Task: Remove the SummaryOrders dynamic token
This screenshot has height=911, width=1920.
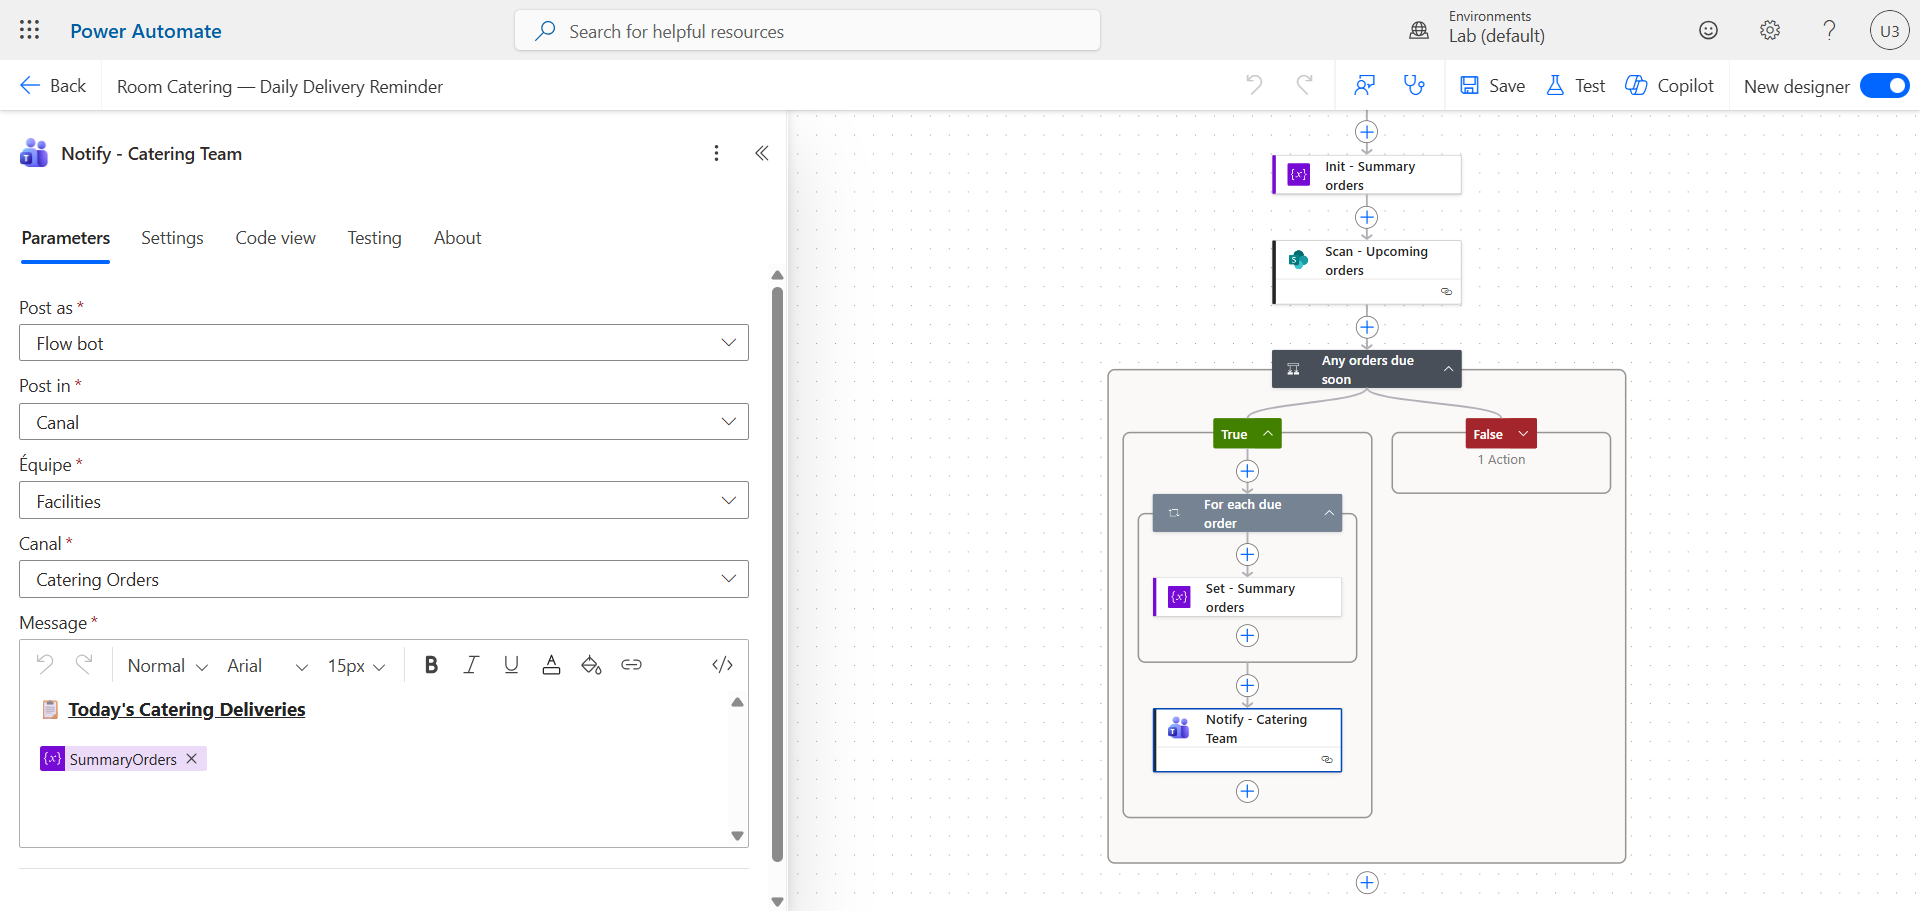Action: coord(192,759)
